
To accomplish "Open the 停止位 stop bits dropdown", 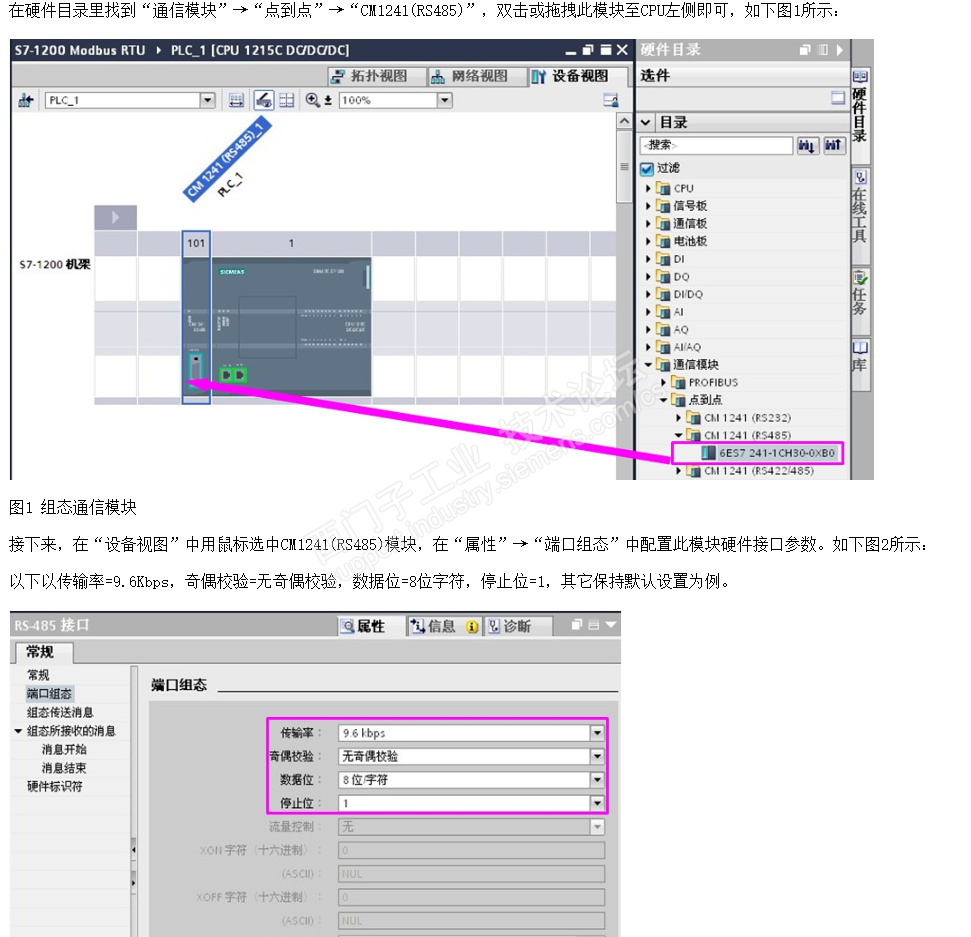I will pos(597,804).
